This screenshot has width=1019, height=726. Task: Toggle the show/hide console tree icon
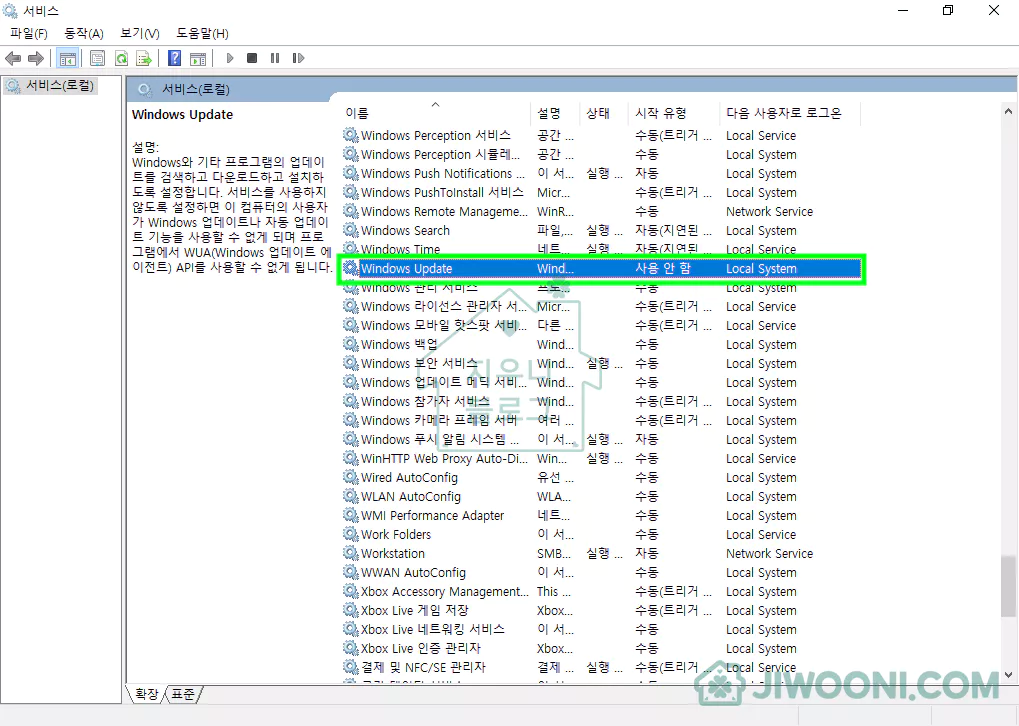(68, 58)
